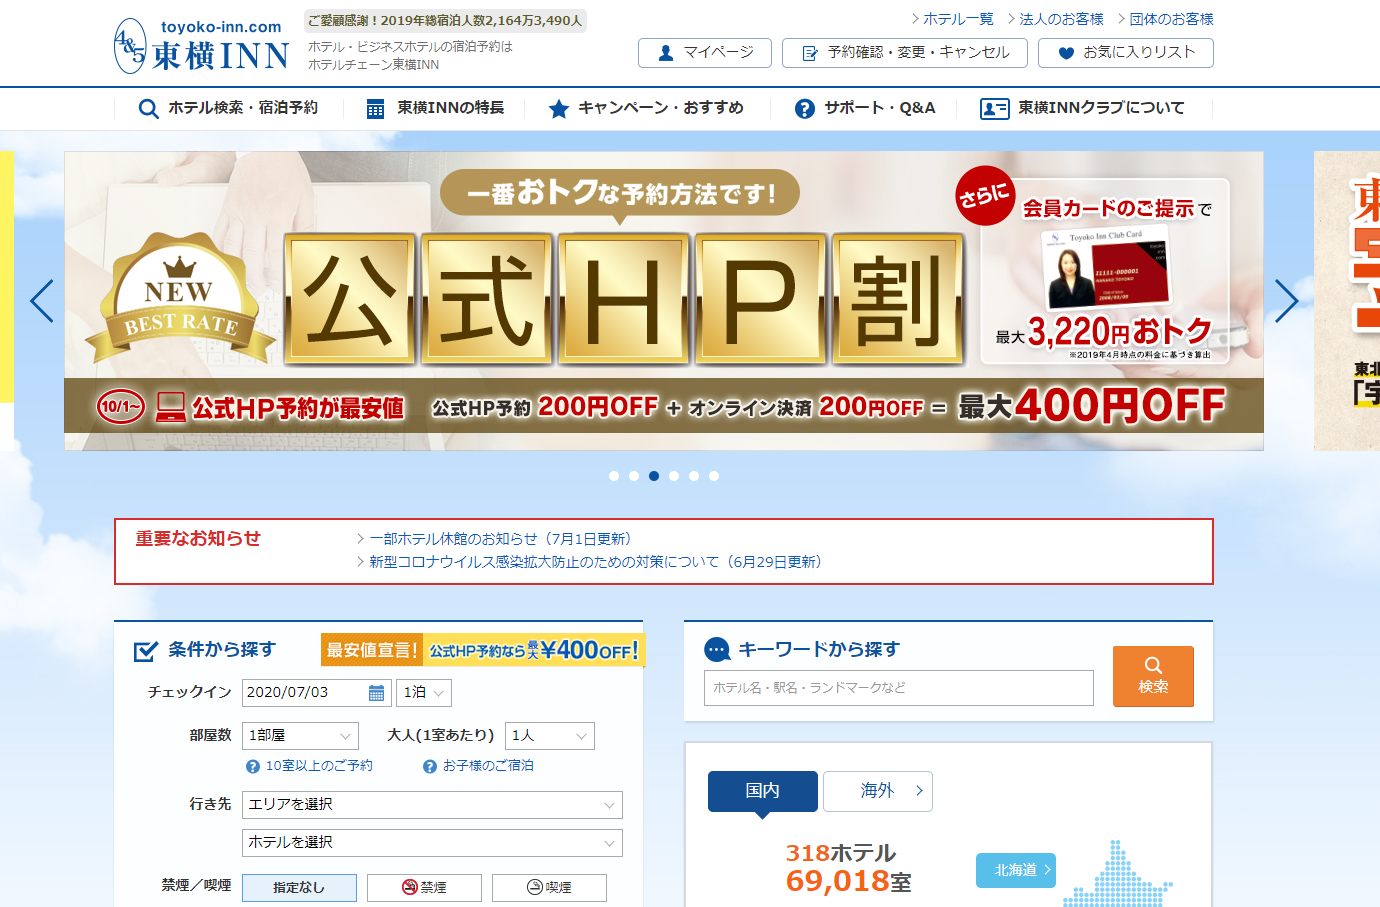Select 指定なし smoking option
This screenshot has width=1380, height=907.
coord(299,888)
